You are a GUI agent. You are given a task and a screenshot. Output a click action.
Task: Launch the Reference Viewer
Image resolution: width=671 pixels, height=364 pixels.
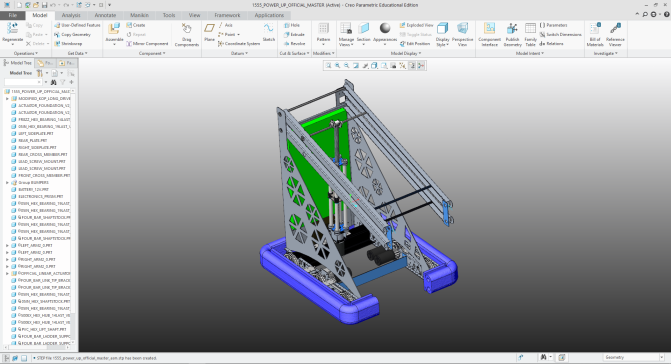[615, 29]
